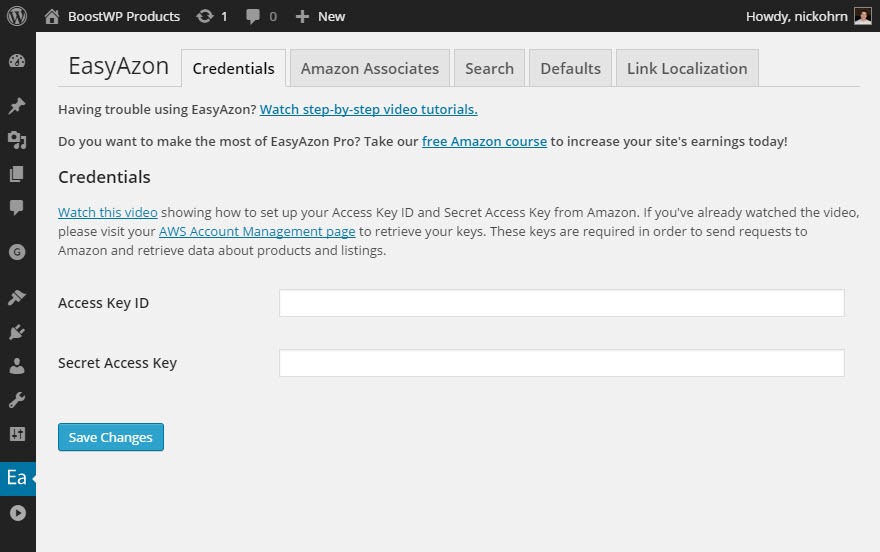Follow the free Amazon course link
The image size is (880, 552).
(x=484, y=141)
